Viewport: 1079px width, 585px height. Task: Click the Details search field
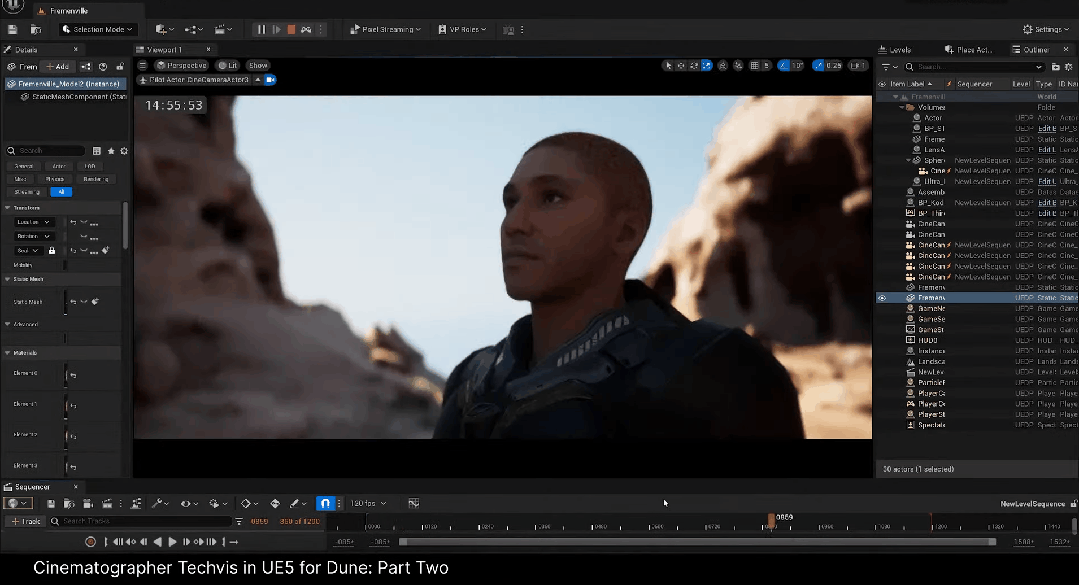[x=46, y=151]
